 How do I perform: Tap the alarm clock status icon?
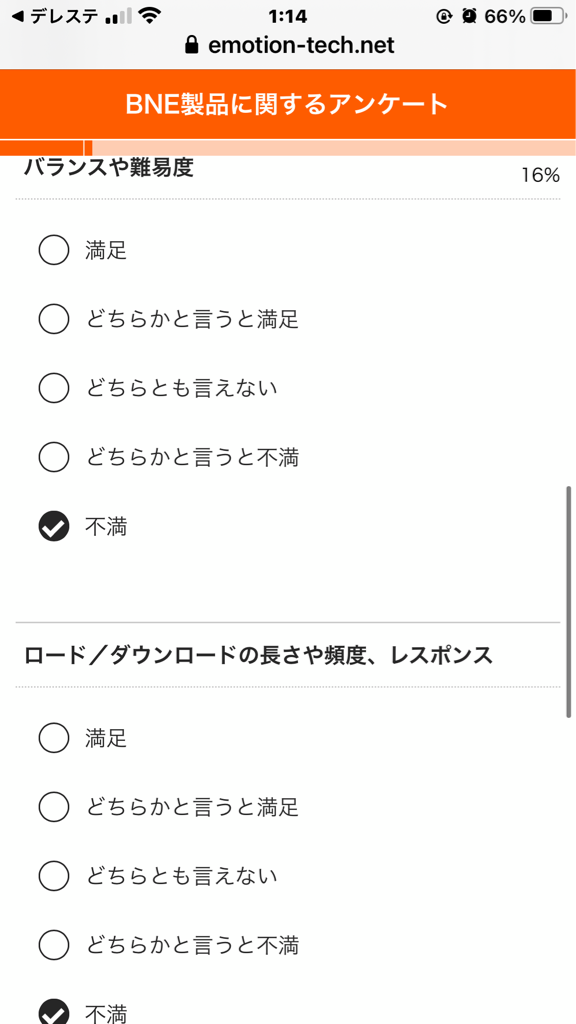point(469,17)
